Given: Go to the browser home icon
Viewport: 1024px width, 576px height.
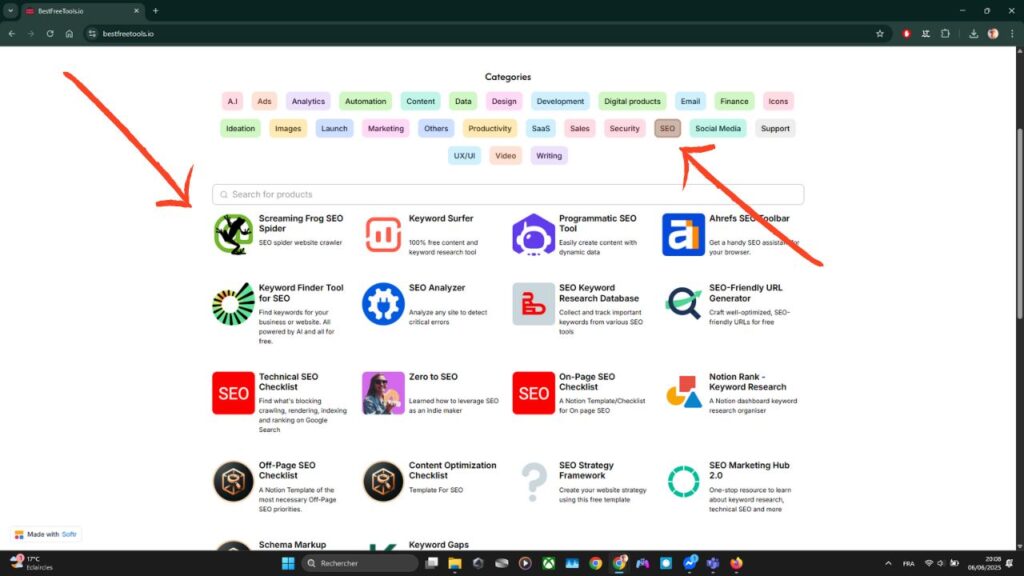Looking at the screenshot, I should 69,33.
